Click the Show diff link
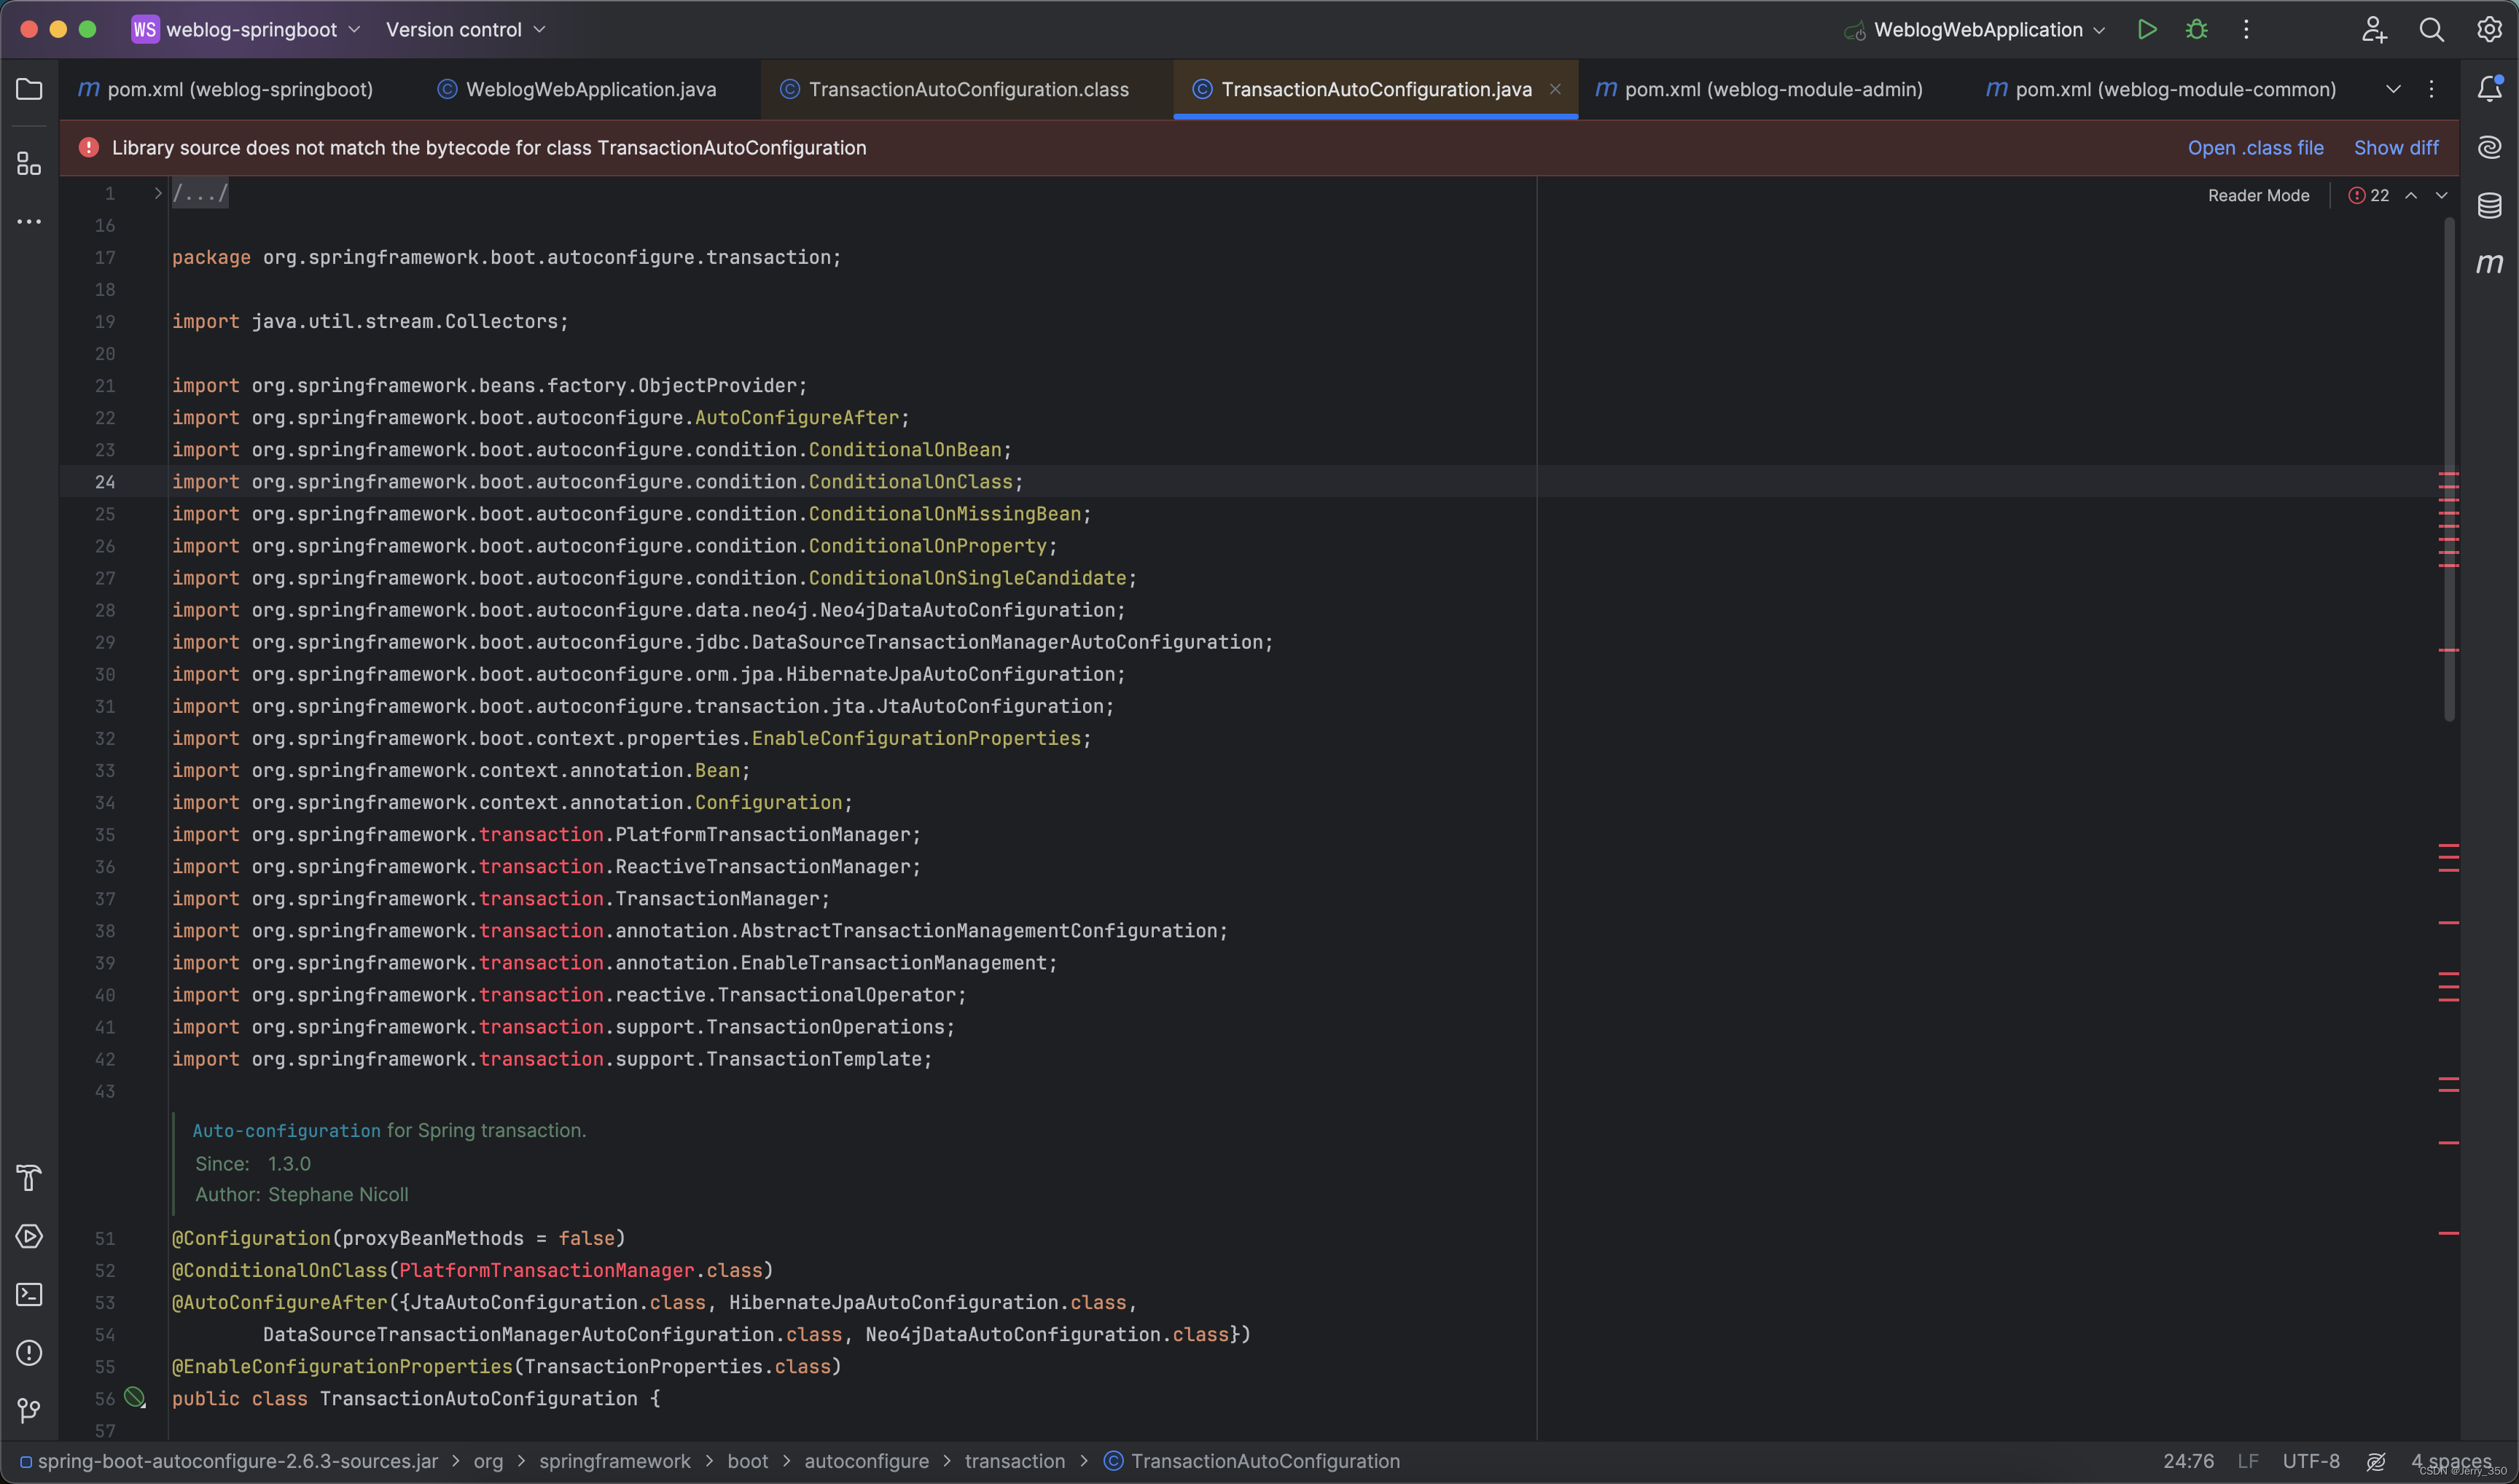This screenshot has width=2519, height=1484. tap(2395, 148)
